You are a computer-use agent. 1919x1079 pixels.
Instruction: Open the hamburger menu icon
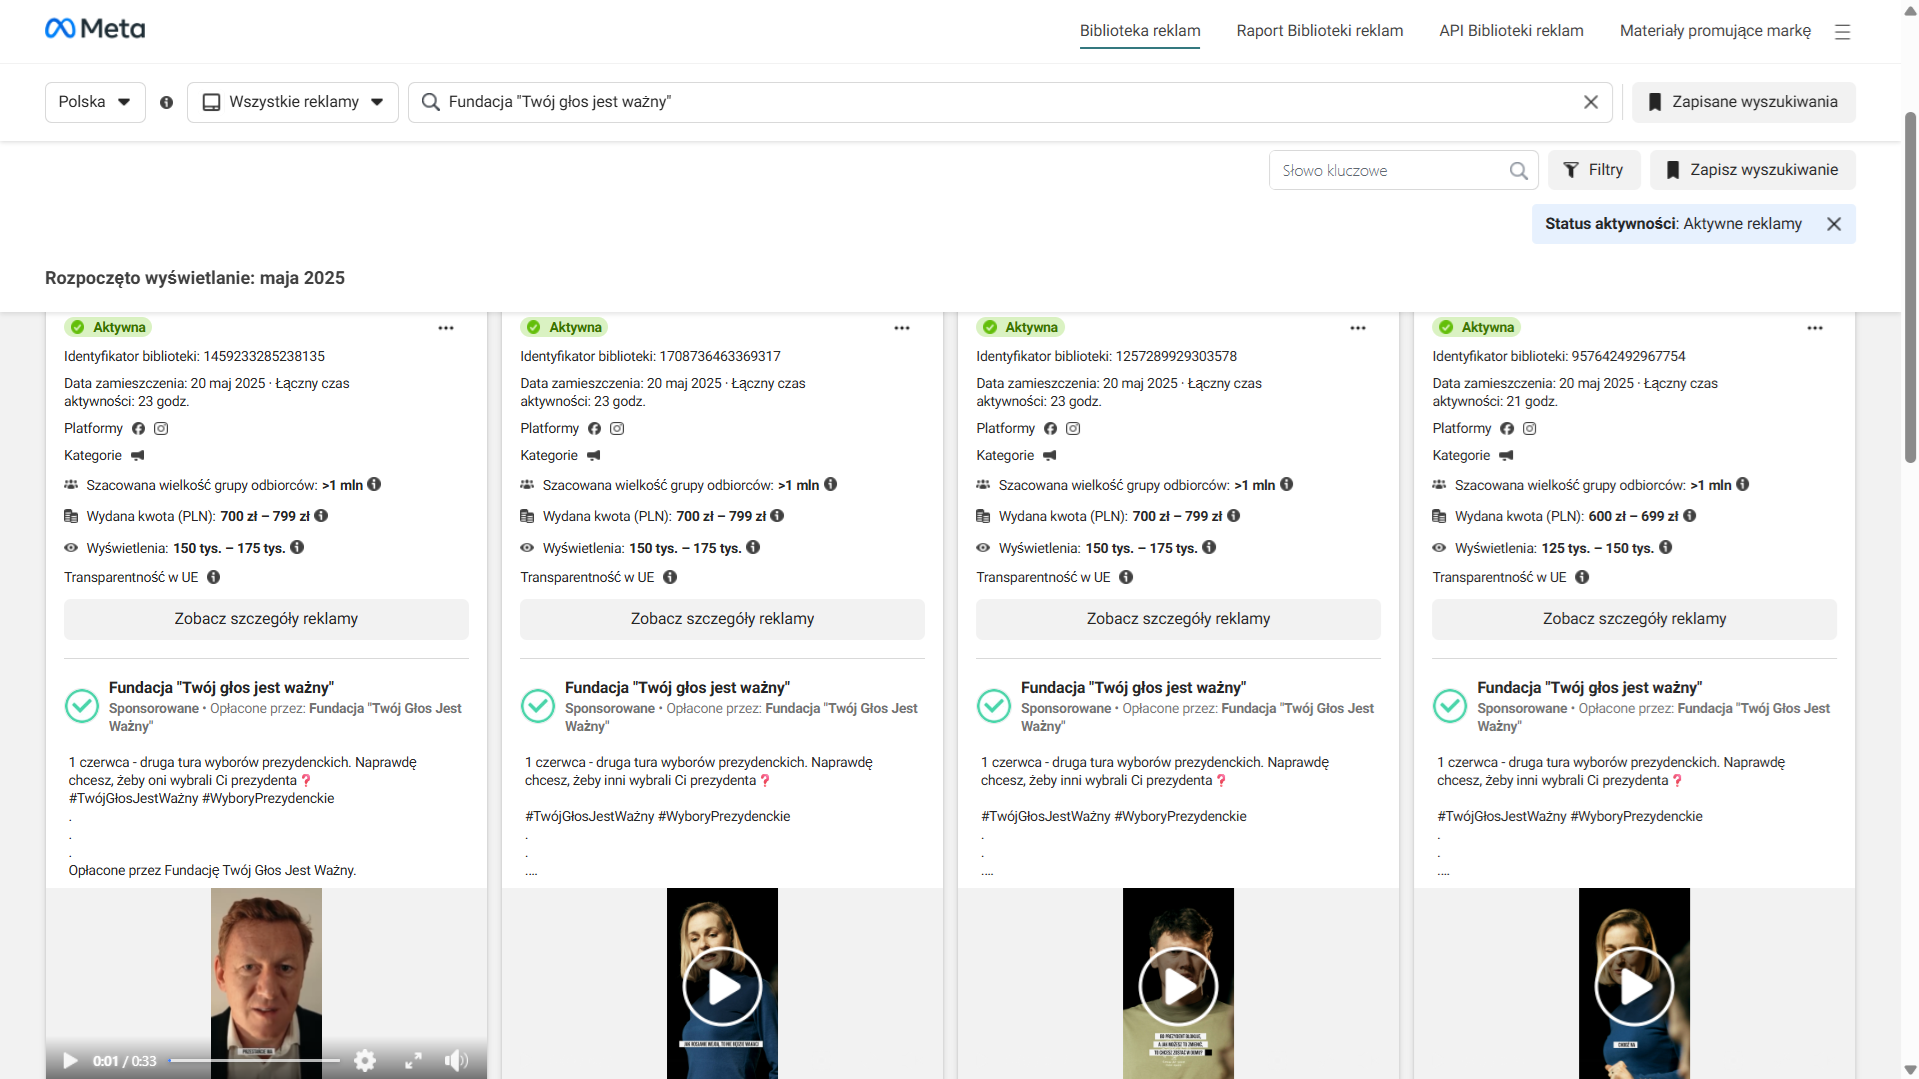pyautogui.click(x=1842, y=32)
